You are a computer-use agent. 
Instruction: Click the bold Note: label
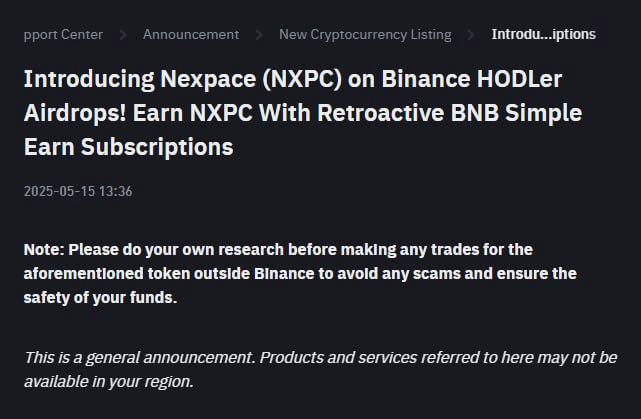tap(44, 250)
